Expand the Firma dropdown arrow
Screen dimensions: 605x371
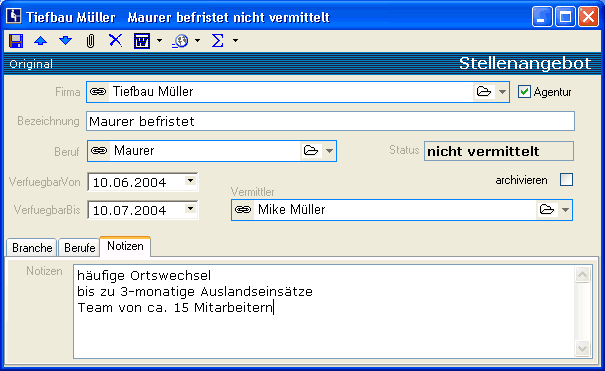[x=502, y=92]
